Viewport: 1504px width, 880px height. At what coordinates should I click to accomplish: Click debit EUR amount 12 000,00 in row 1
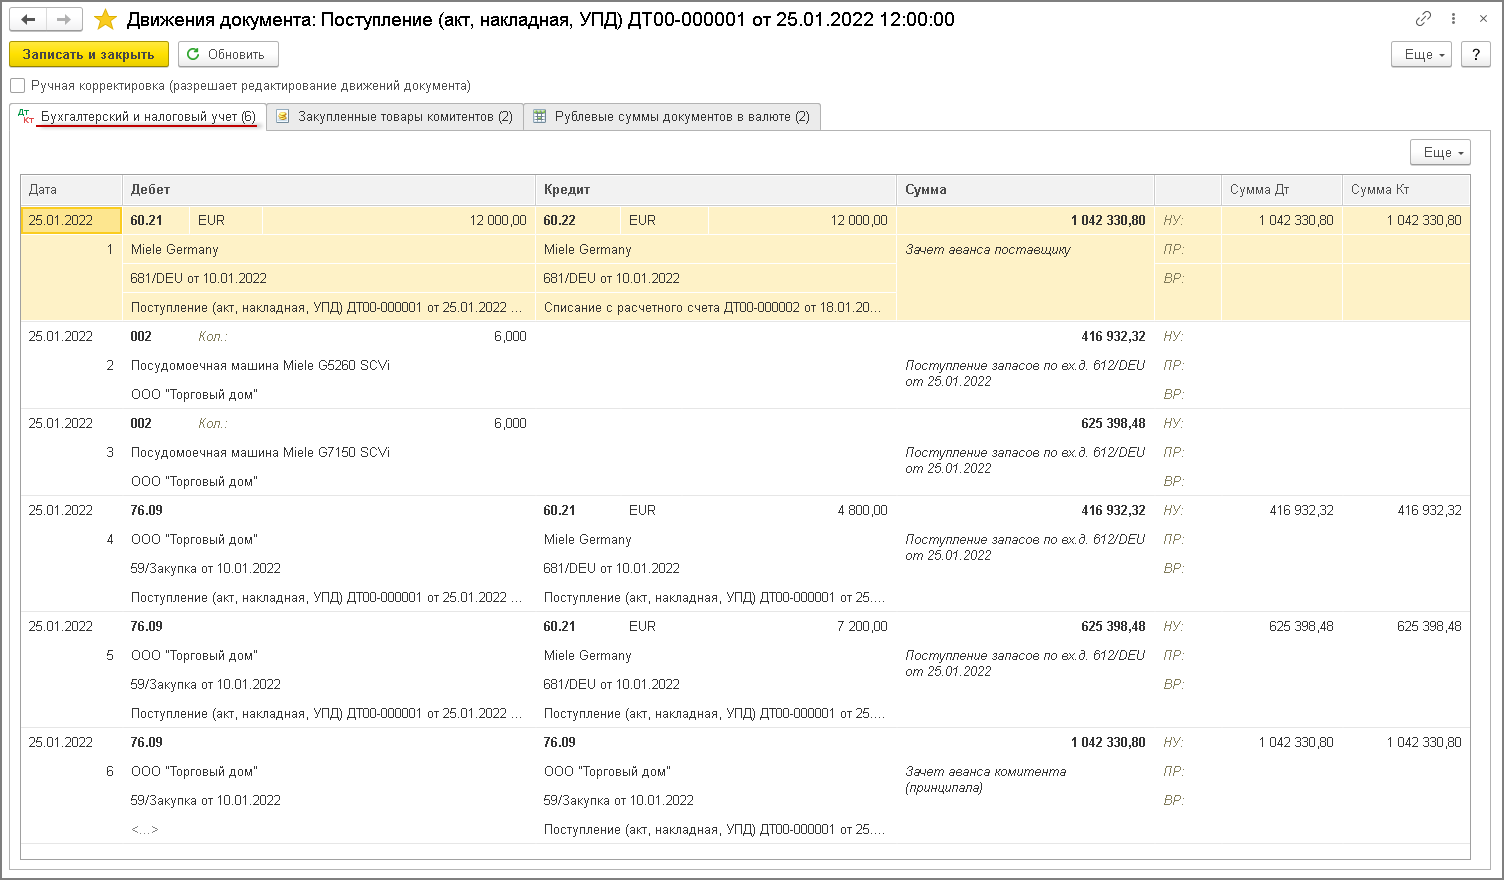pyautogui.click(x=498, y=220)
